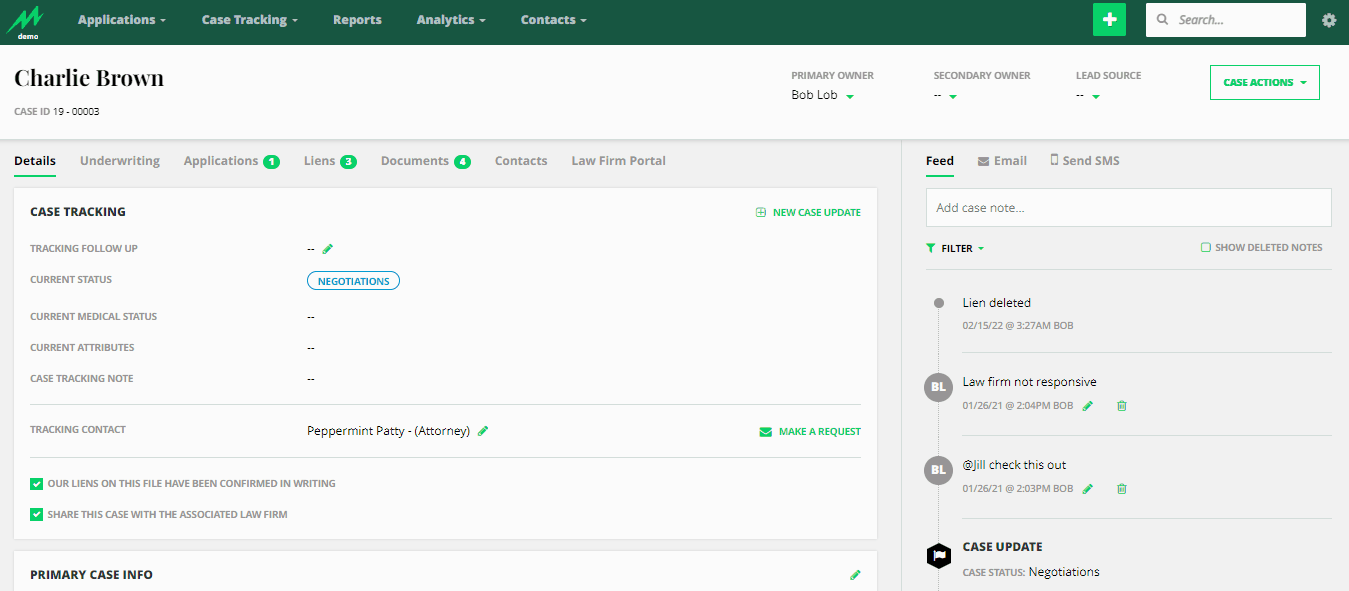
Task: Expand the Primary Owner Bob Lob dropdown
Action: [849, 97]
